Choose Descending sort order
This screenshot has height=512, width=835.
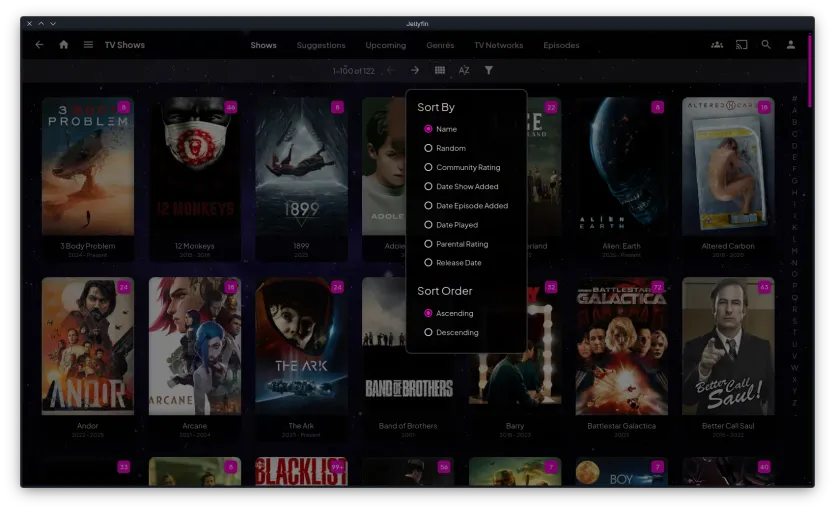pos(451,332)
